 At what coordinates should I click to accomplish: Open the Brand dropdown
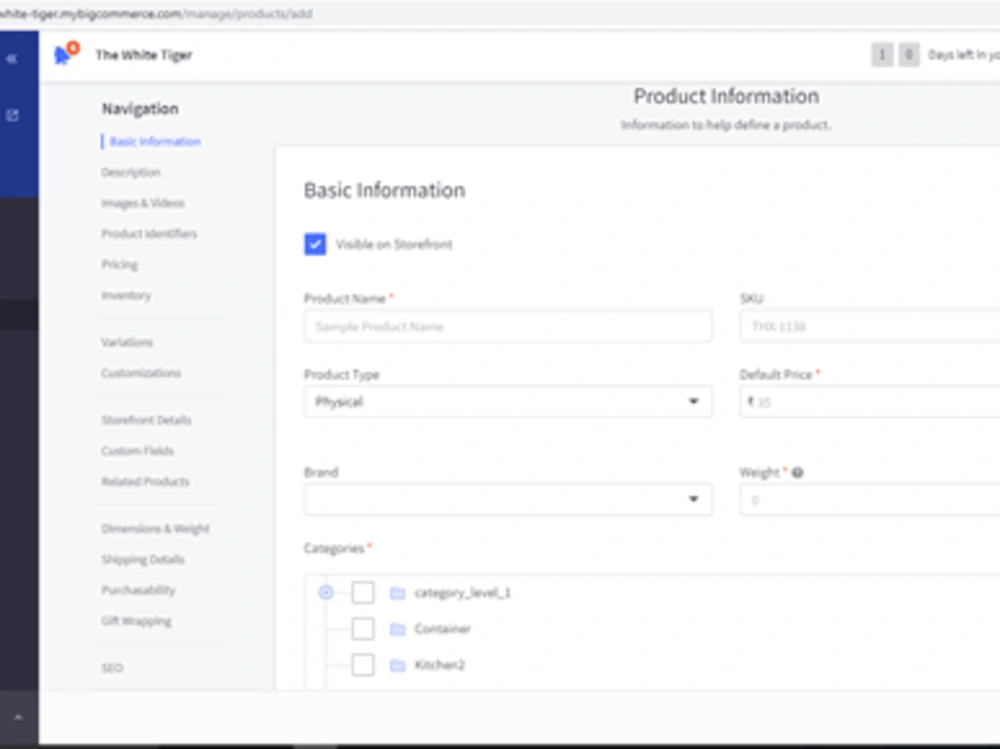(508, 500)
